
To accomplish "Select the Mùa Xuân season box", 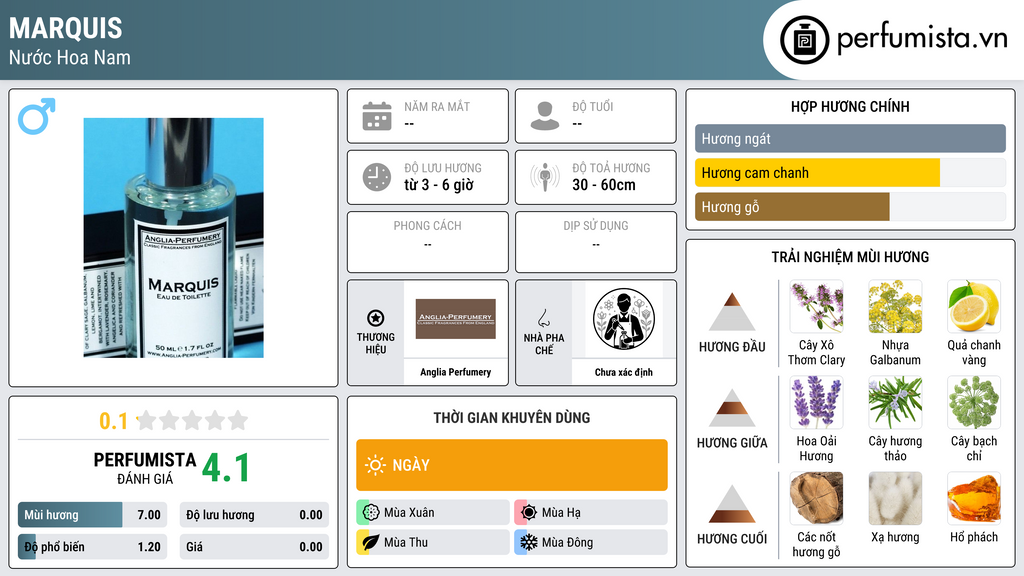I will [433, 513].
